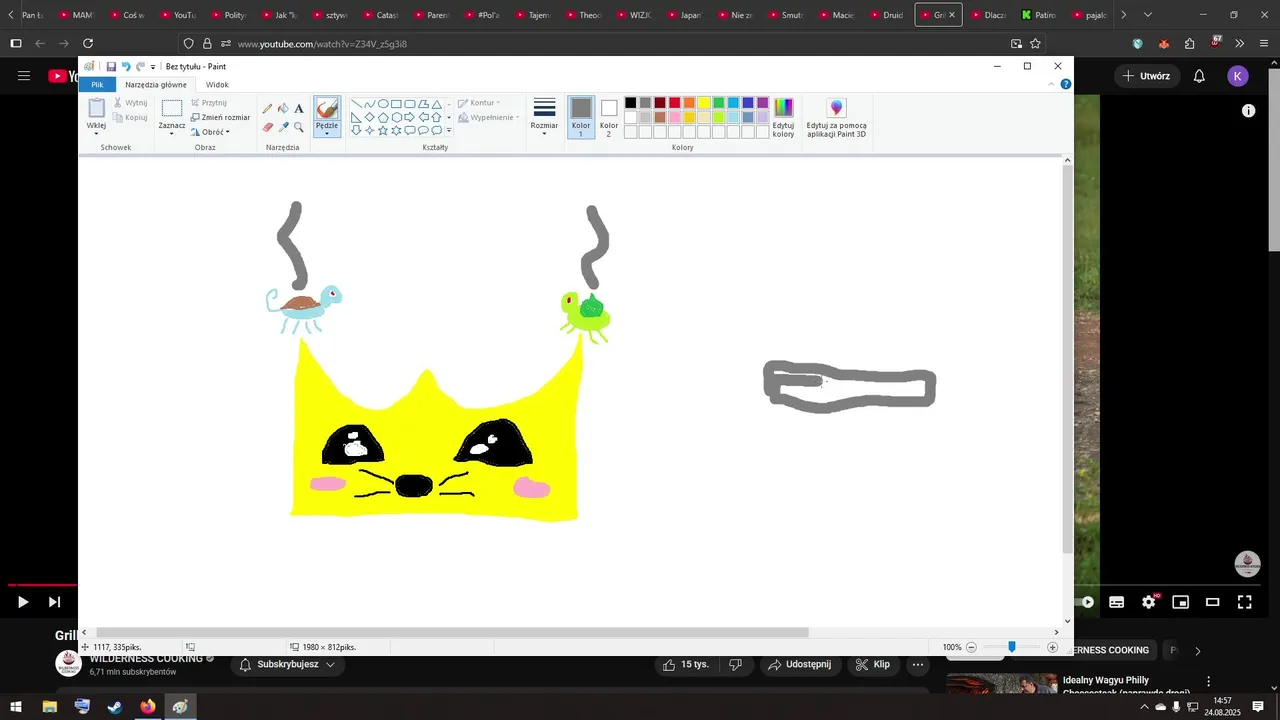The width and height of the screenshot is (1280, 720).
Task: Switch to the Patimo browser tab
Action: tap(1038, 15)
